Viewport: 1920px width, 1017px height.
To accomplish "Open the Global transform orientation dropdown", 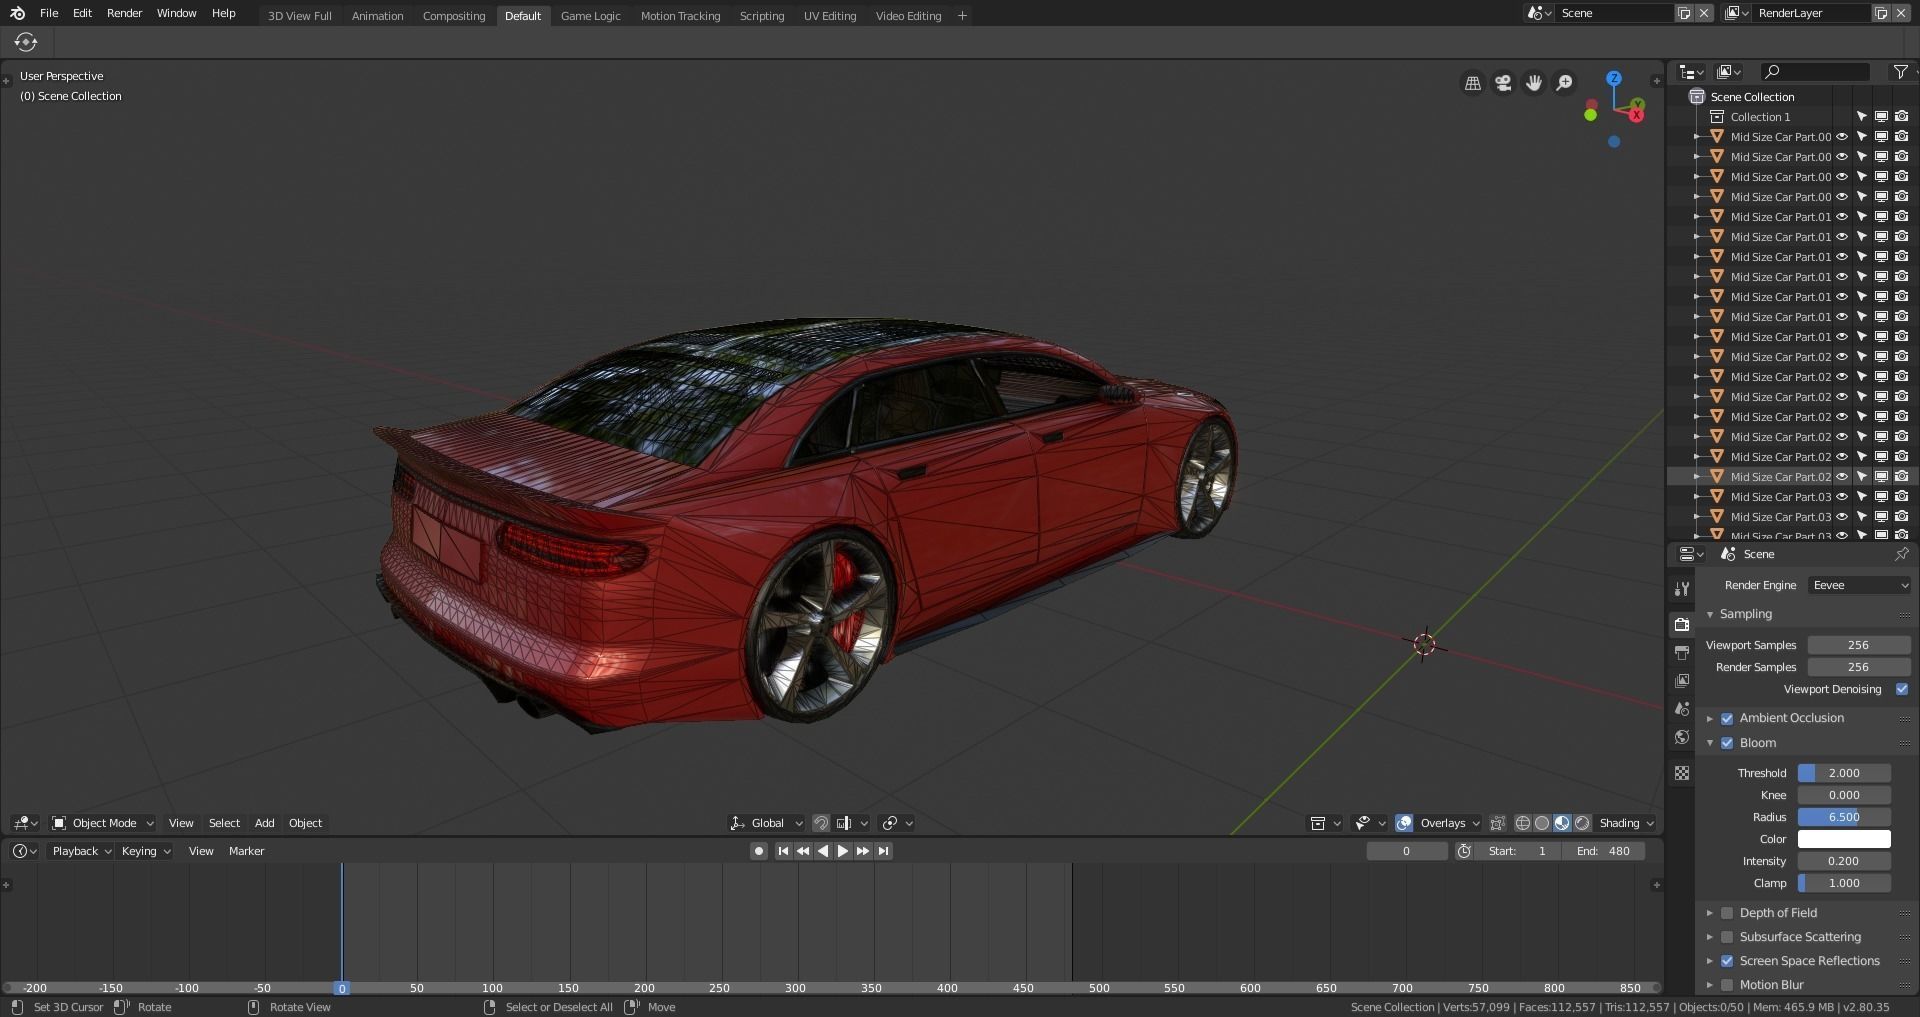I will pyautogui.click(x=766, y=823).
